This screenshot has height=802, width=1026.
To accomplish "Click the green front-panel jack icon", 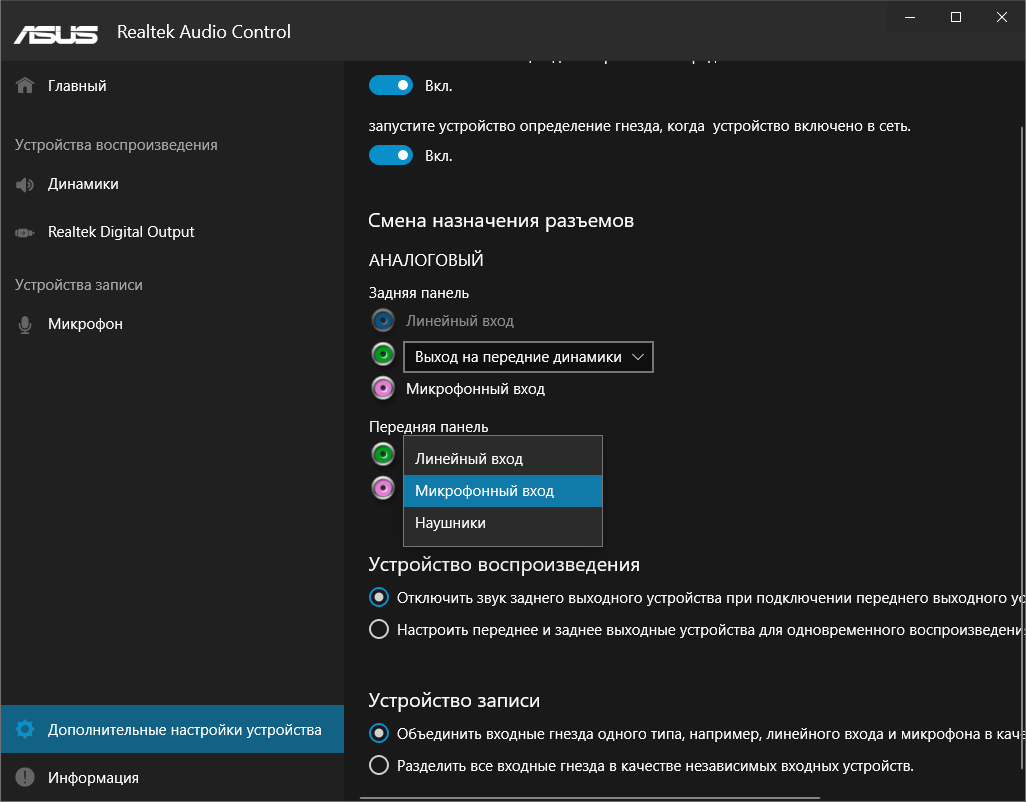I will click(382, 455).
